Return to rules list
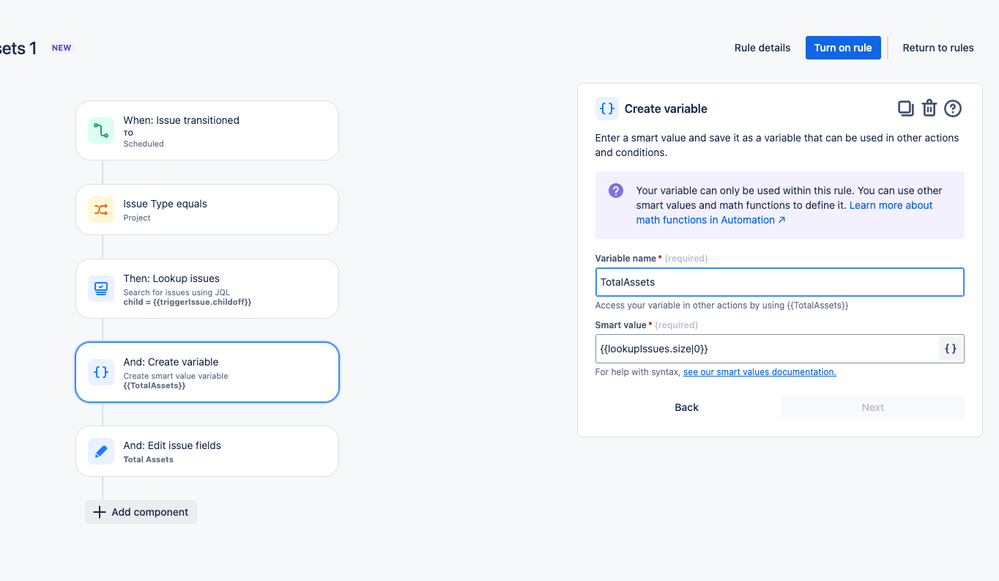 click(938, 48)
